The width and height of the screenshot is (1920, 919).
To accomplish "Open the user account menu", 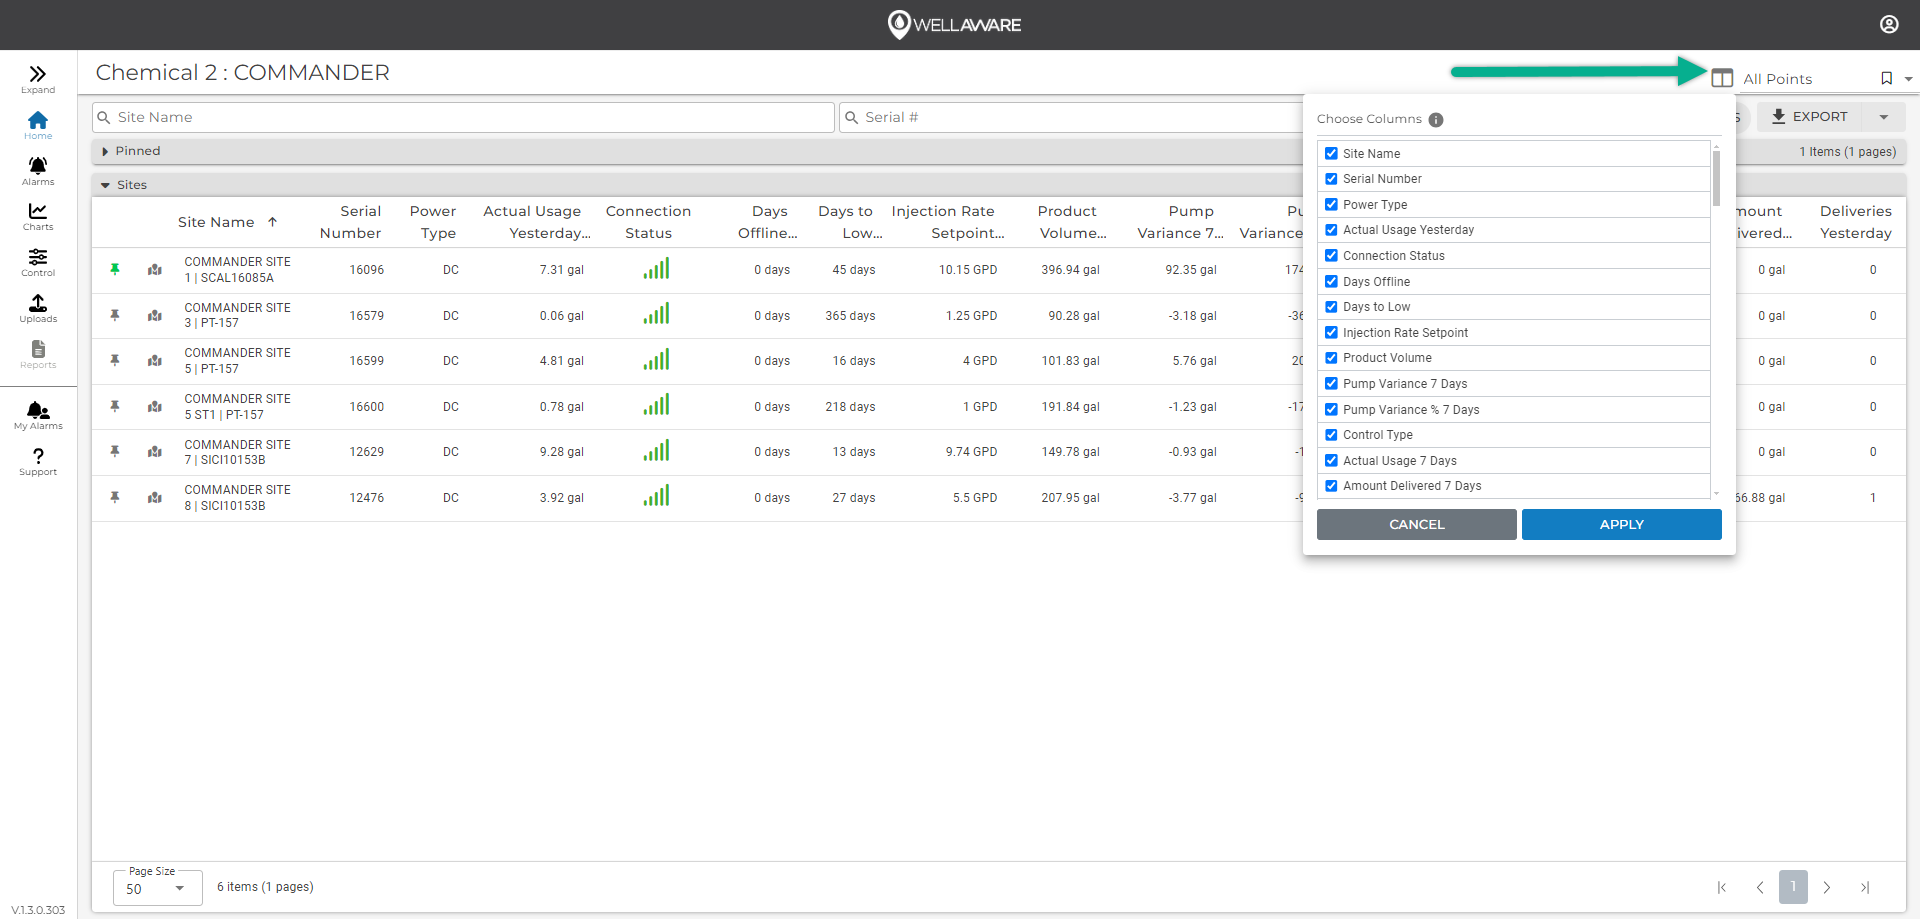I will point(1889,24).
